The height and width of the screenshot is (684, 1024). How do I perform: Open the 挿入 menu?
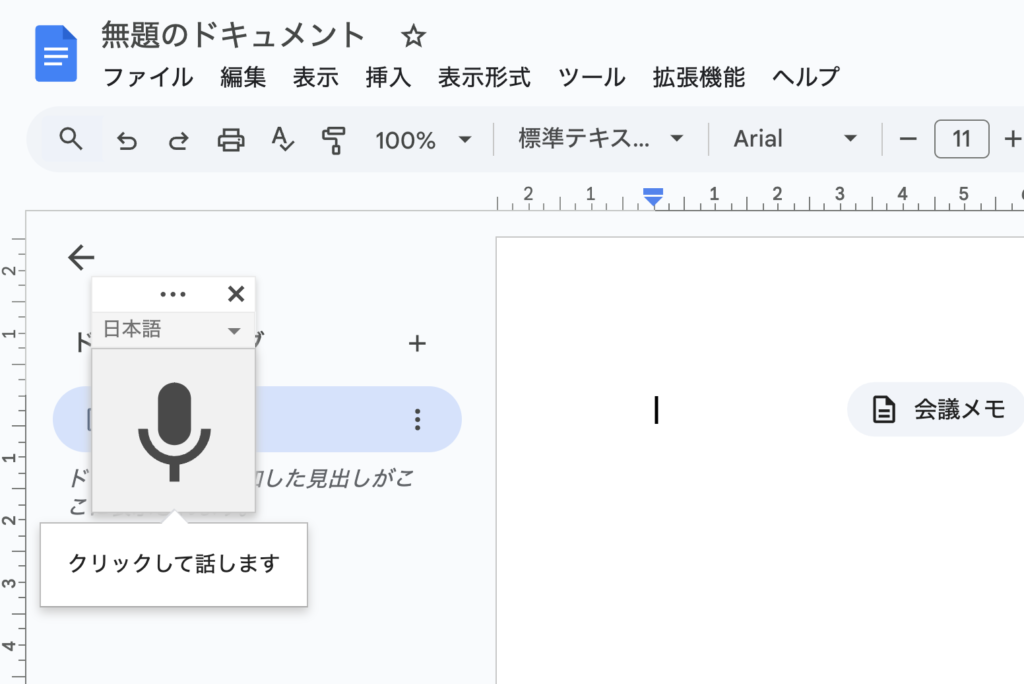(x=388, y=77)
